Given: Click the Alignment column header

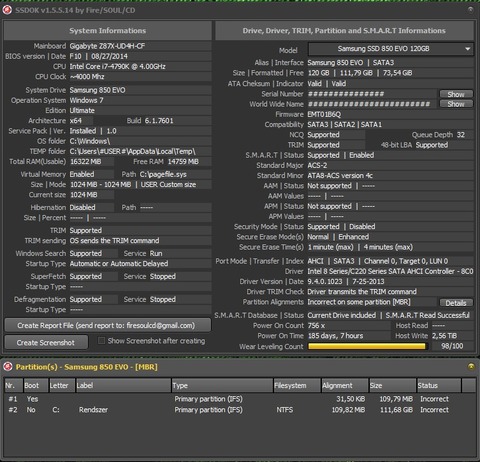Looking at the screenshot, I should click(x=345, y=386).
